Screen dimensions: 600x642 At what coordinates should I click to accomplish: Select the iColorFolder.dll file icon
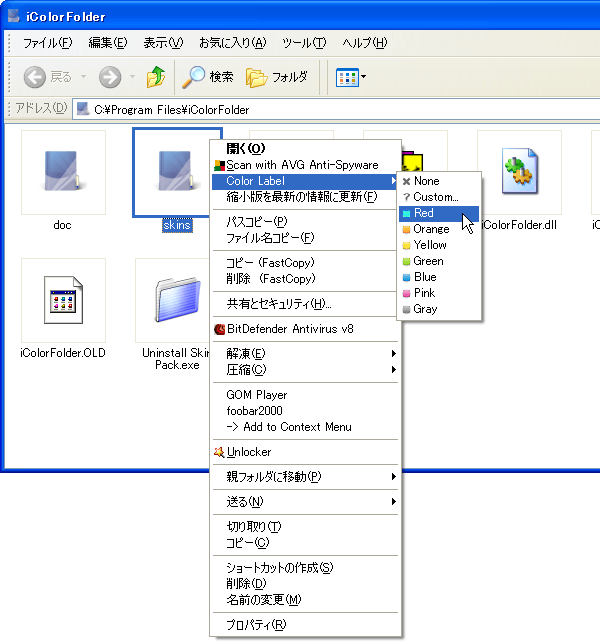click(x=519, y=170)
